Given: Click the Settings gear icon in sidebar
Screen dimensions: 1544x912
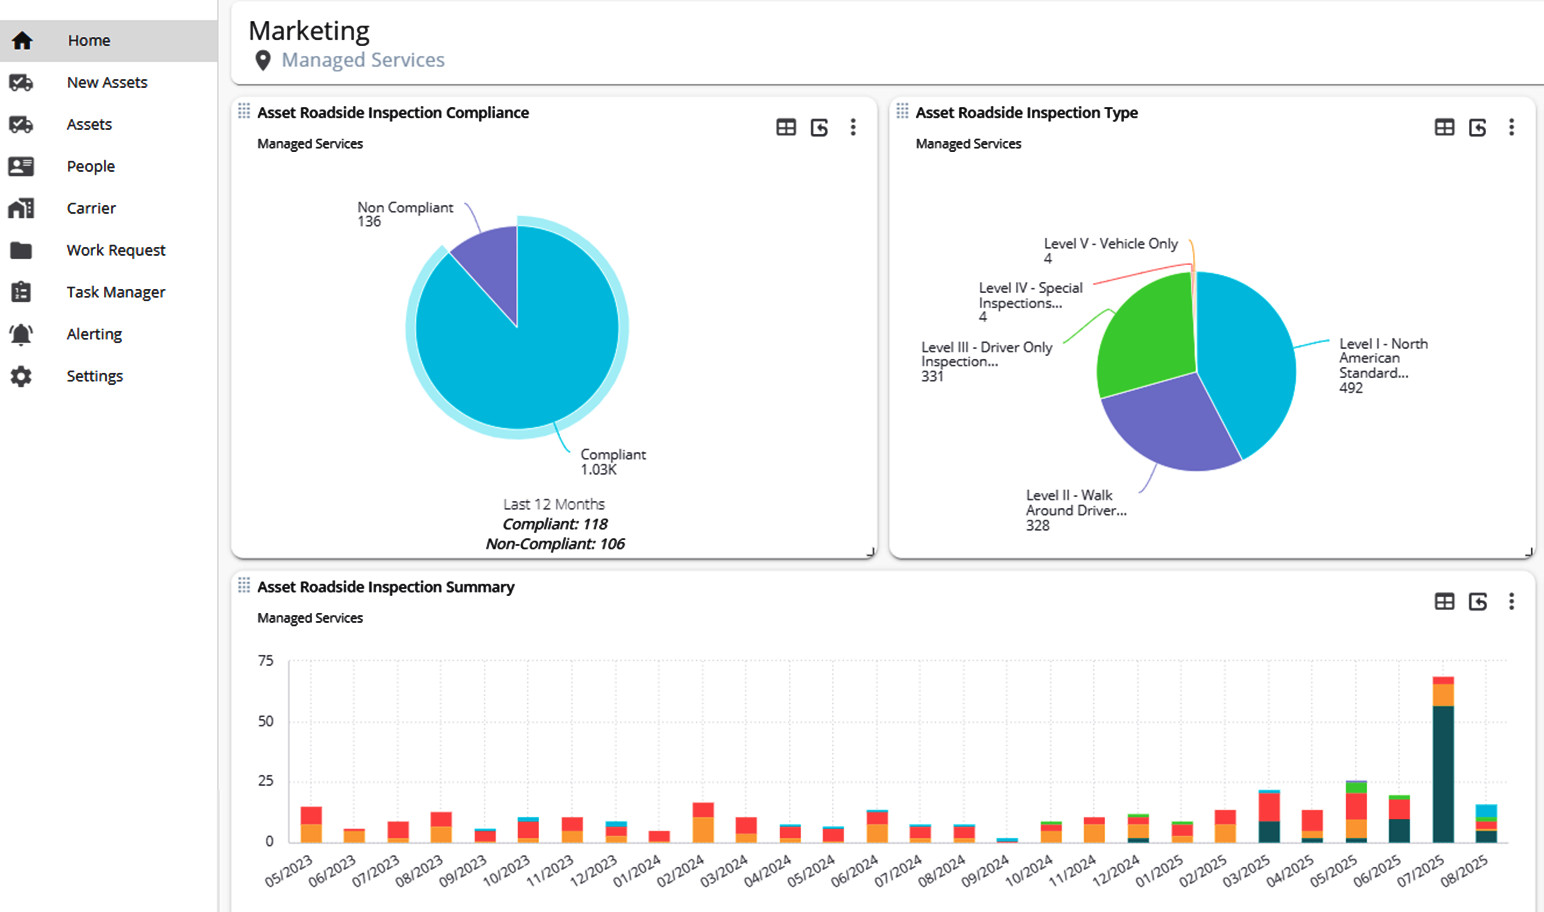Looking at the screenshot, I should (x=21, y=376).
